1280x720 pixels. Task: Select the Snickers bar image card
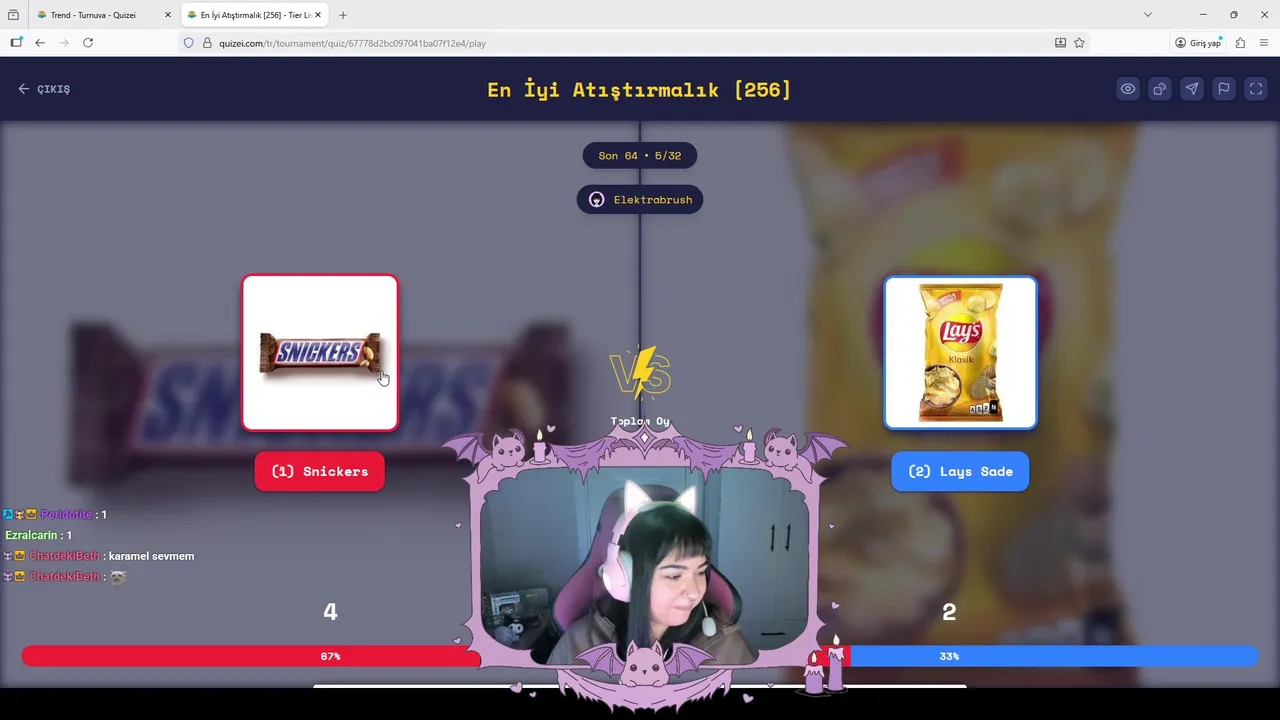pyautogui.click(x=320, y=353)
